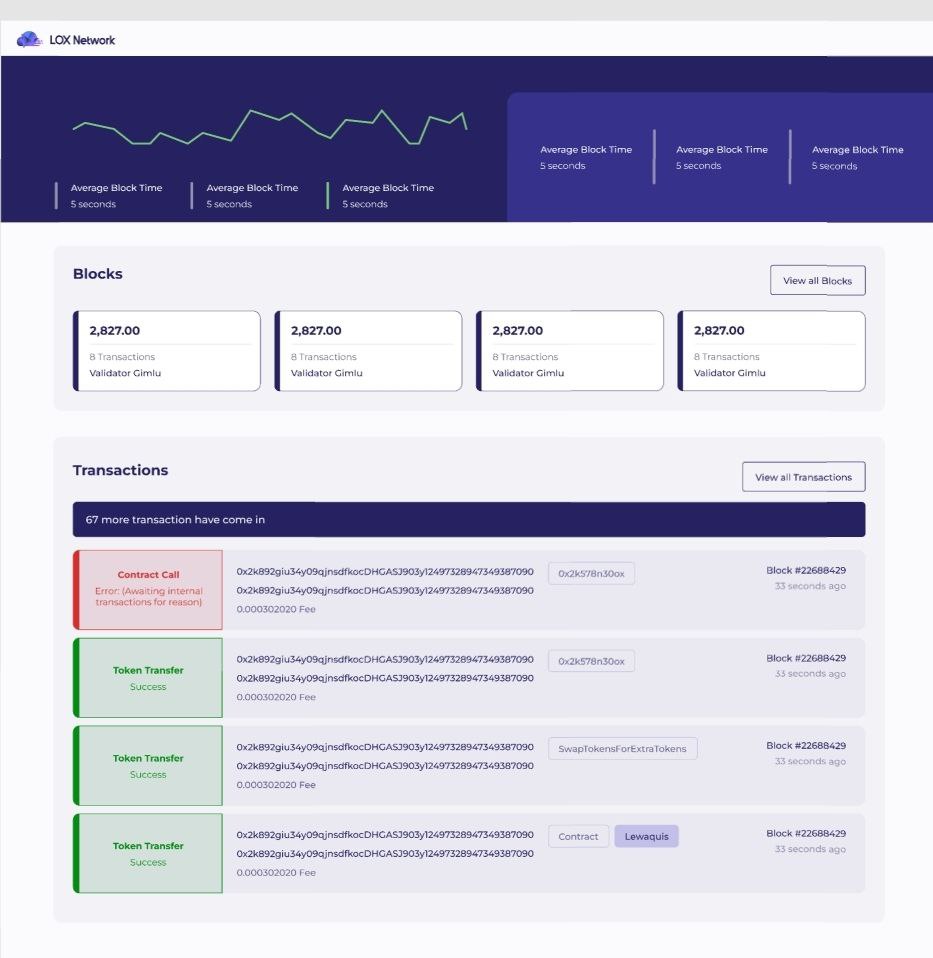Select the SwapTokensForExtraTokens method tag
933x958 pixels.
[x=622, y=749]
